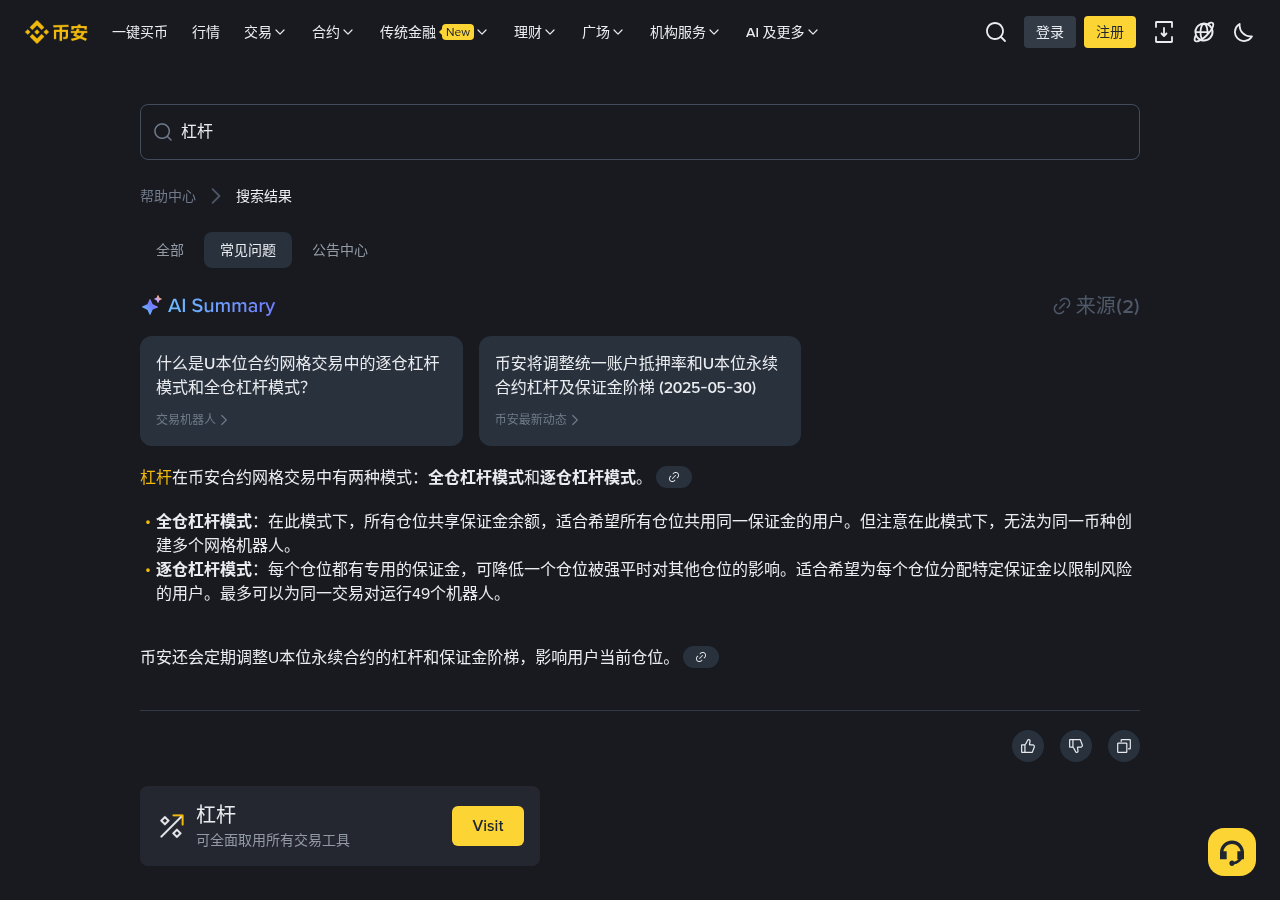Click highlighted 杠杆 keyword in summary
The height and width of the screenshot is (900, 1280).
(156, 478)
